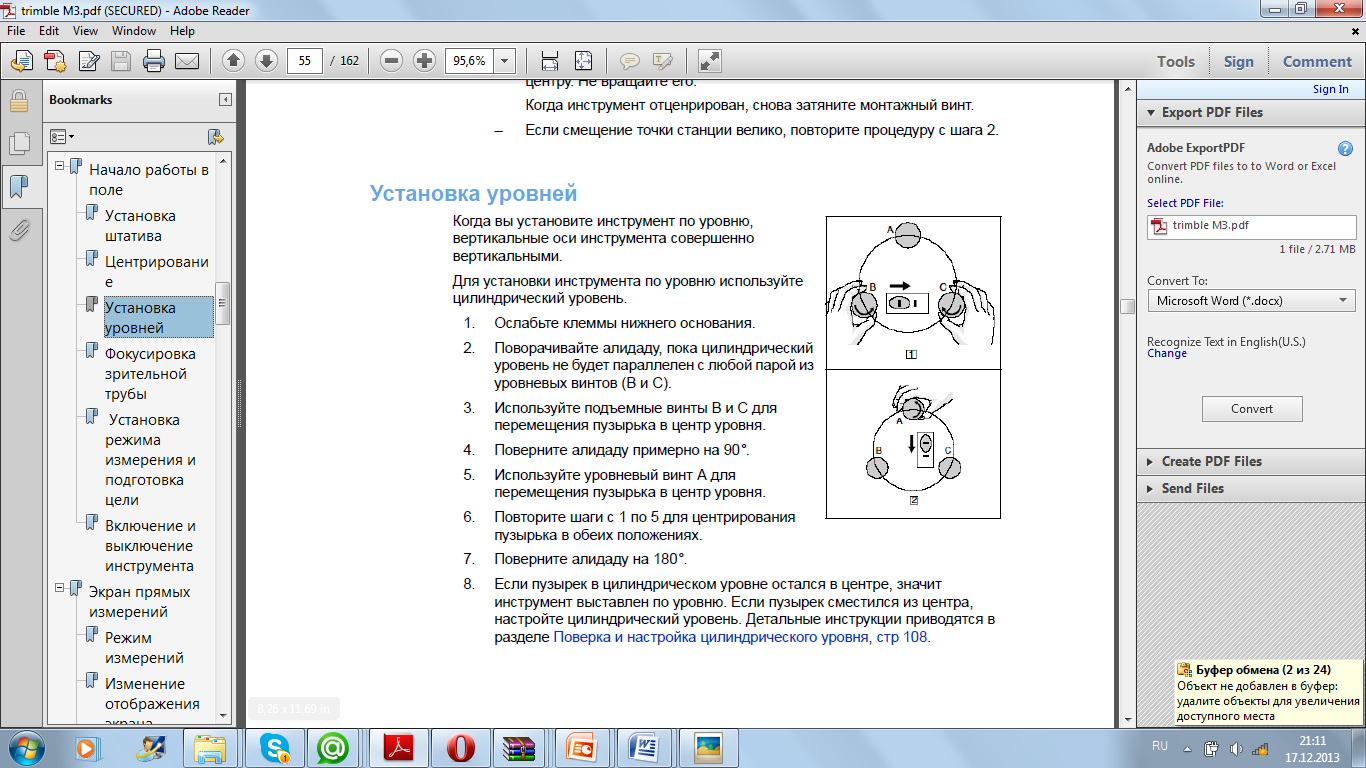Collapse the 'Начало работы в поле' bookmark node
This screenshot has width=1366, height=768.
pos(60,167)
